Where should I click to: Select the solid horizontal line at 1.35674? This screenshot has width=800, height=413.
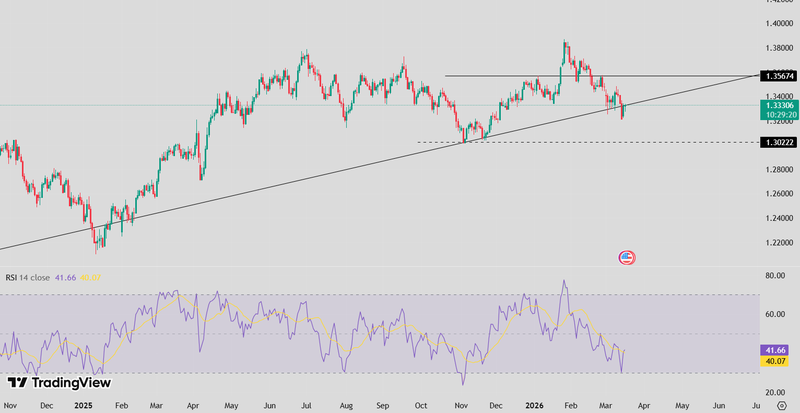pyautogui.click(x=600, y=76)
